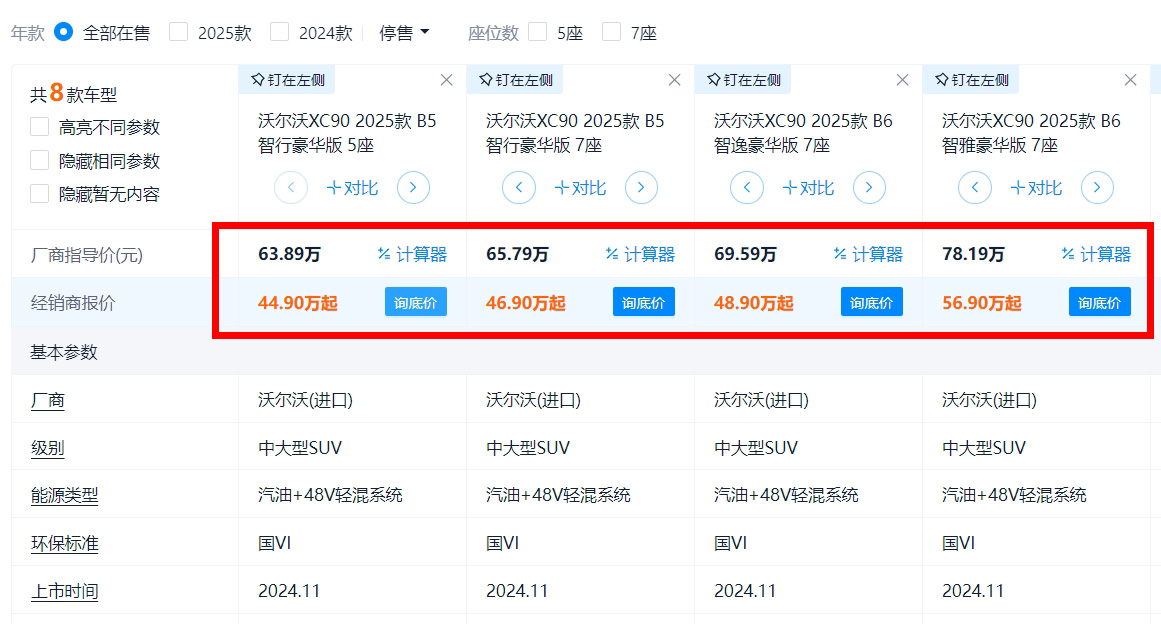Open the 计算器 for the 65.79万 model
Viewport: 1161px width, 624px height.
[x=640, y=255]
